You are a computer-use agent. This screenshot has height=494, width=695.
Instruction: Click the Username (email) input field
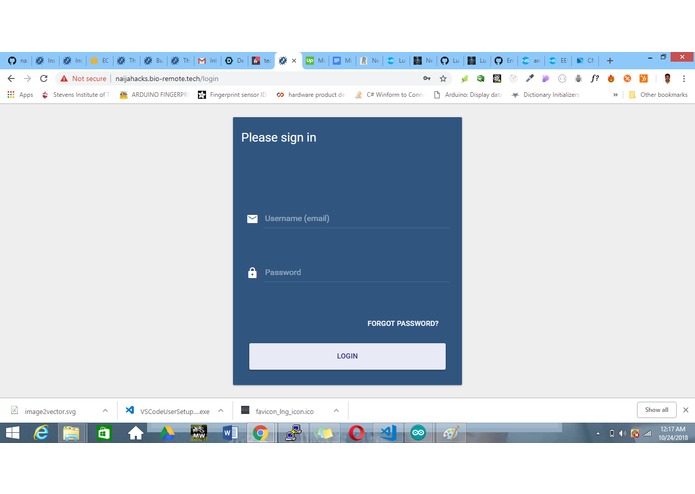(356, 218)
